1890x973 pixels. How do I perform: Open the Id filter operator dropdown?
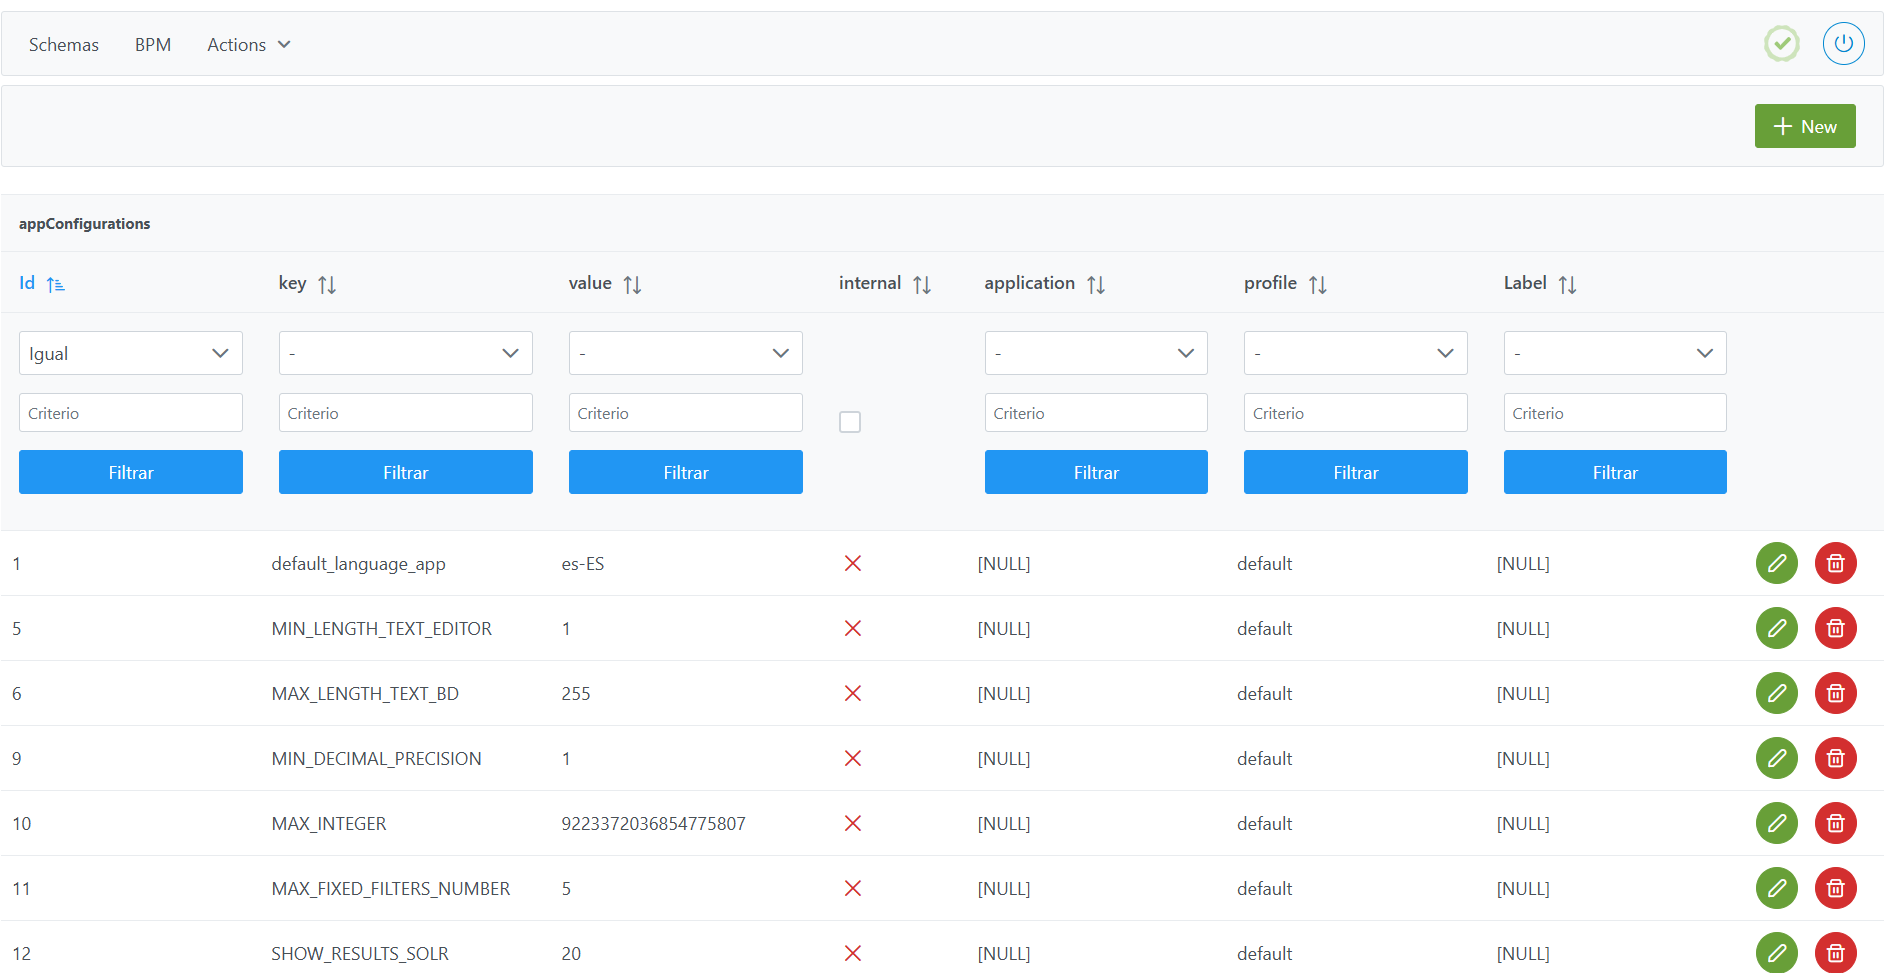click(x=130, y=353)
